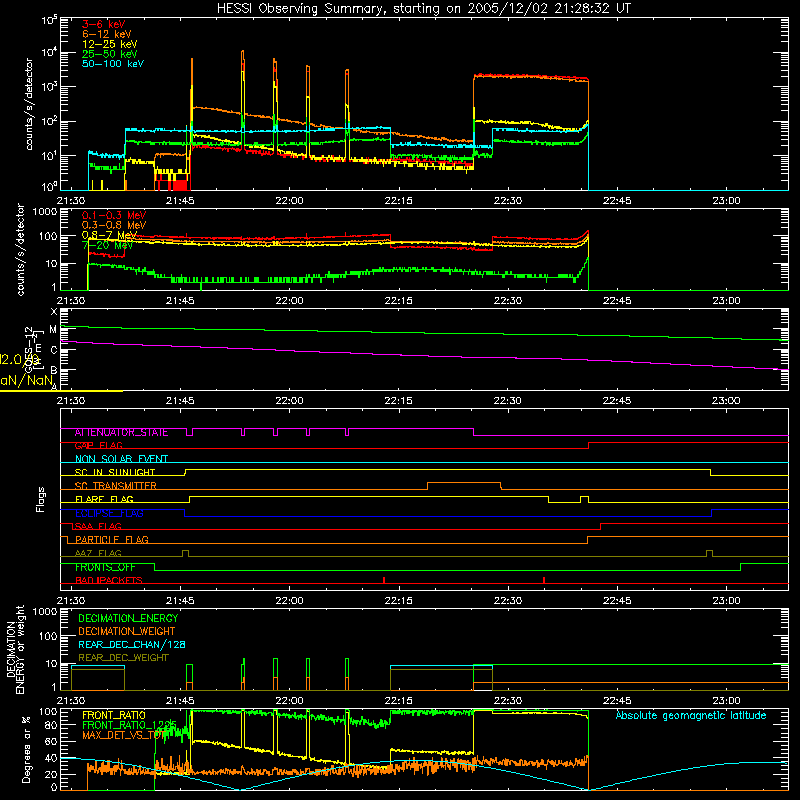
Task: Click the SC_TRANSMITTER flag label
Action: point(115,486)
